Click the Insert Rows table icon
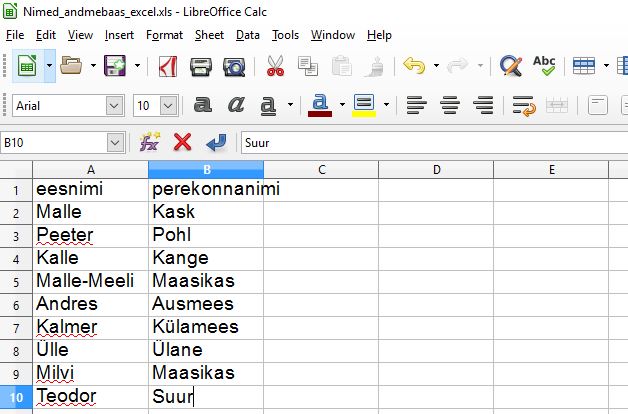The height and width of the screenshot is (414, 628). coord(584,66)
